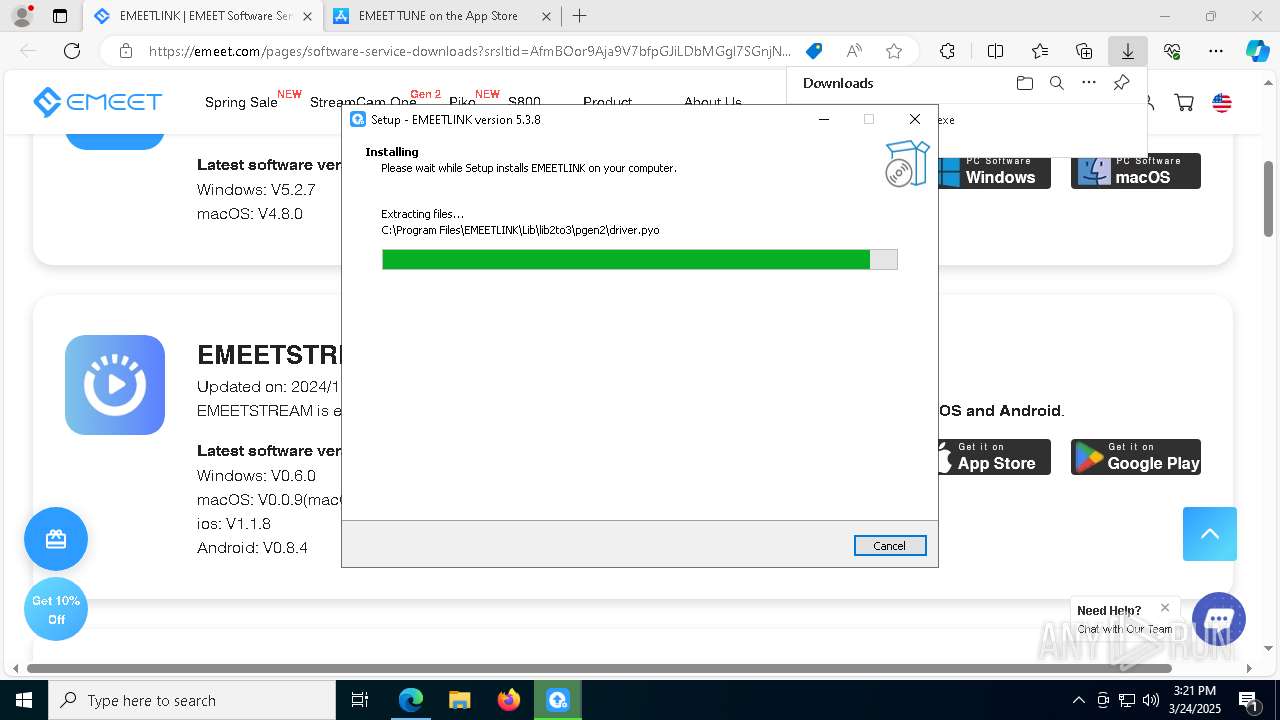This screenshot has width=1280, height=720.
Task: Switch to EMEET TUNE App Store tab
Action: 442,16
